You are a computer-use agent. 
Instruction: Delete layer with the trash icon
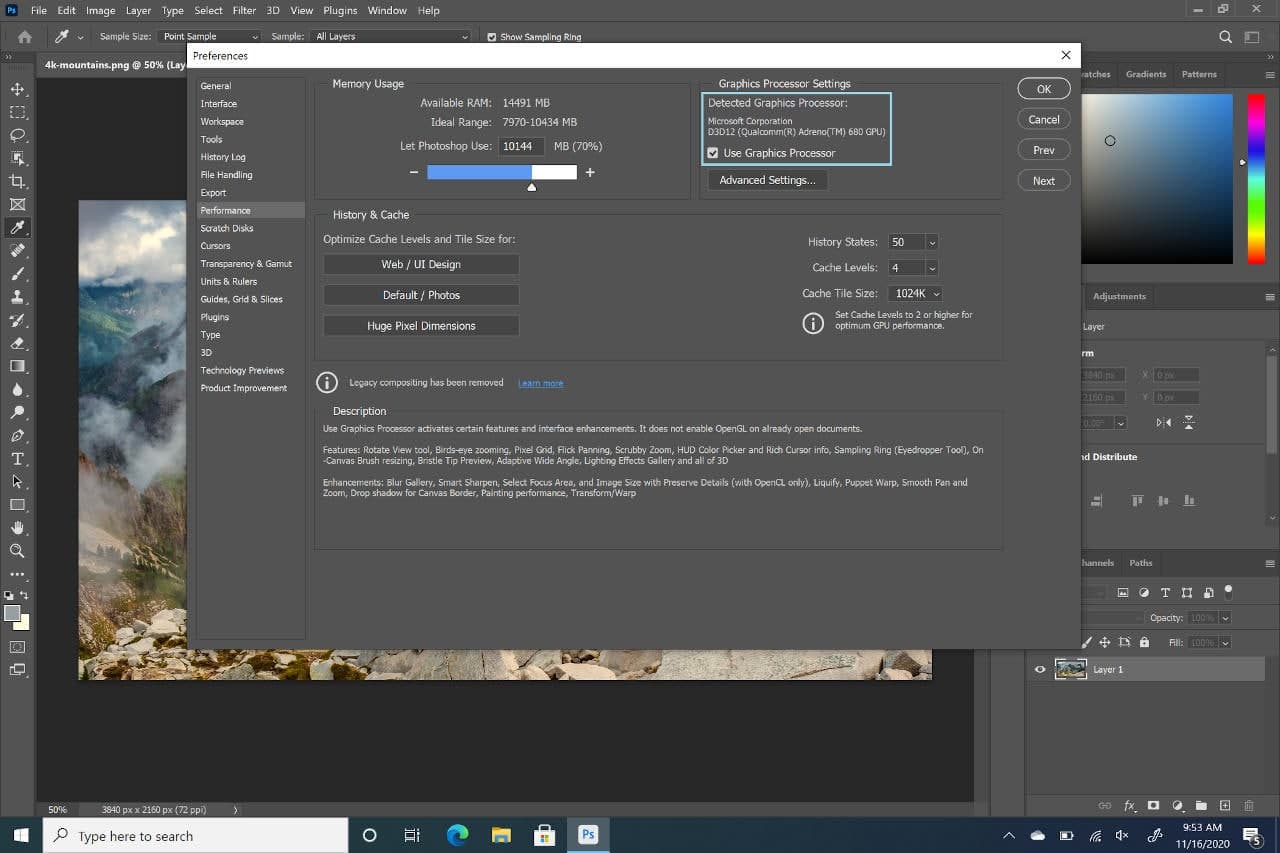click(x=1247, y=805)
